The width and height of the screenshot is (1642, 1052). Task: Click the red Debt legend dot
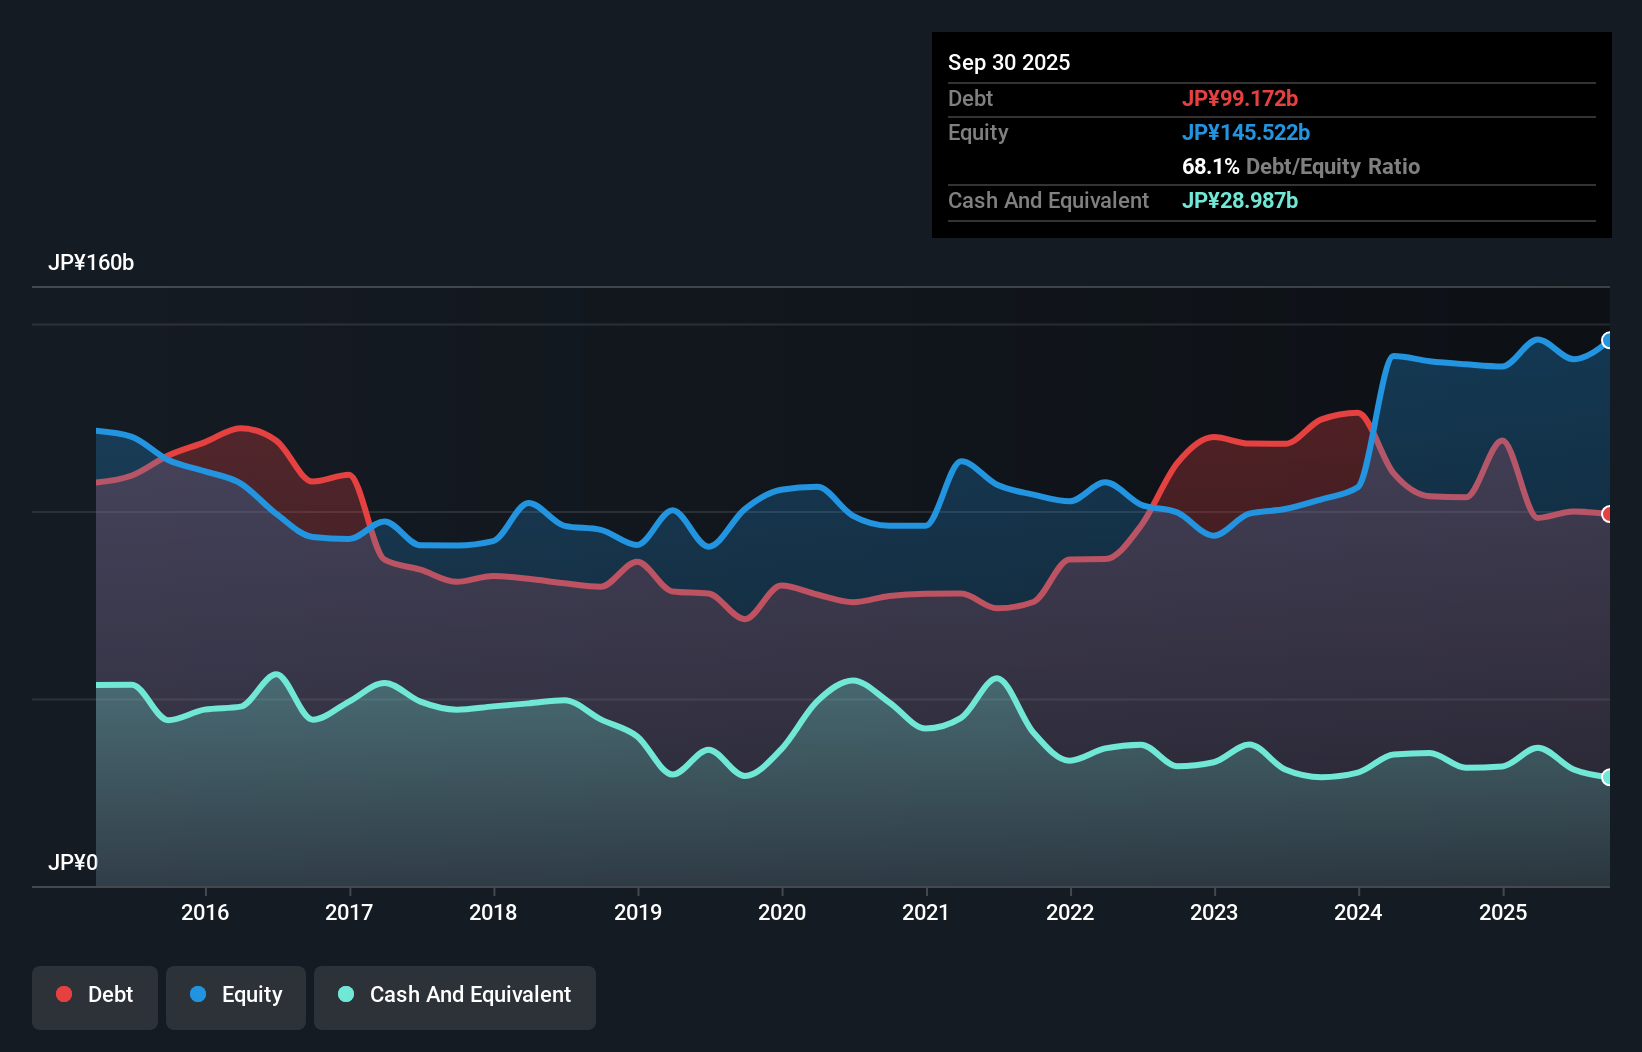tap(64, 994)
